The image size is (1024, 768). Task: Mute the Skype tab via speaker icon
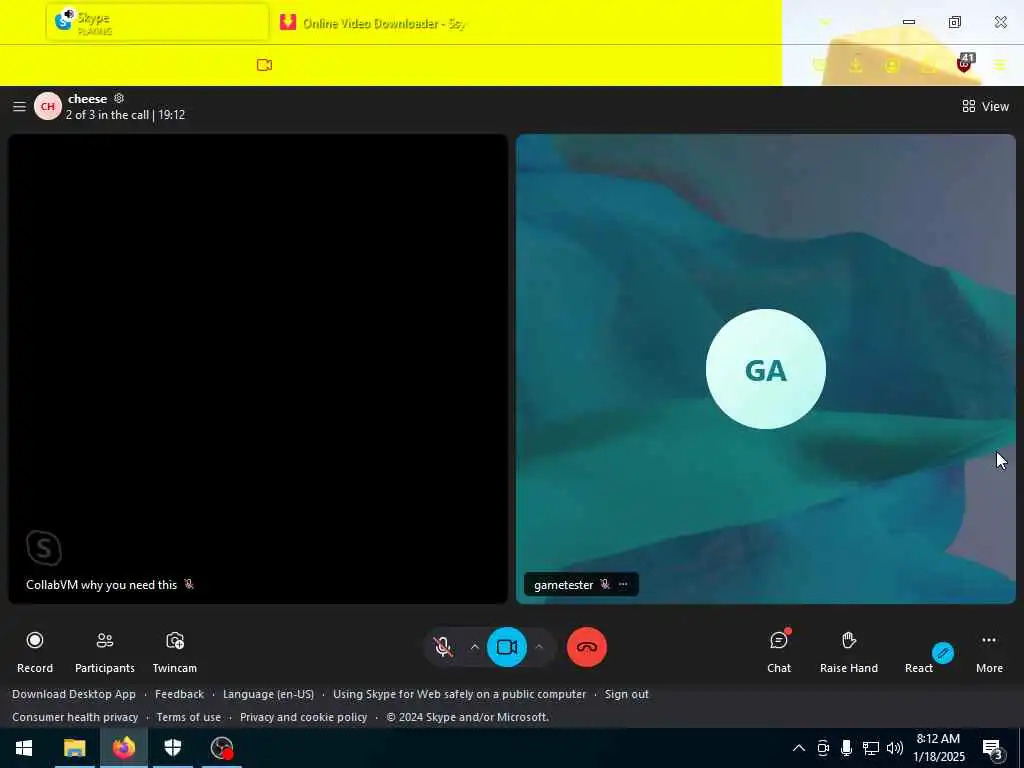point(69,14)
